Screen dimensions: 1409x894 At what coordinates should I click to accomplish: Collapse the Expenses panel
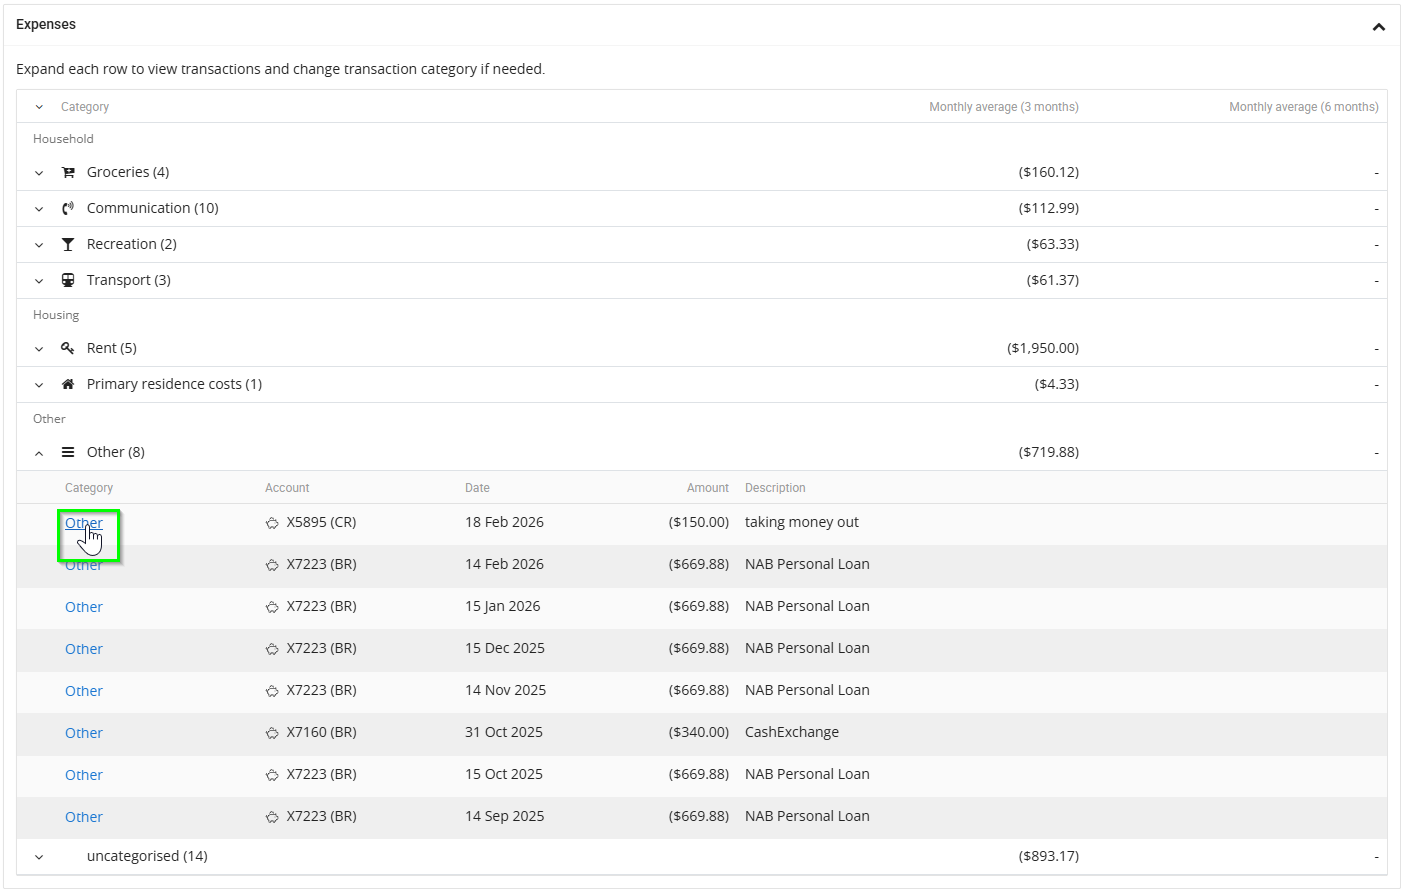coord(1378,27)
